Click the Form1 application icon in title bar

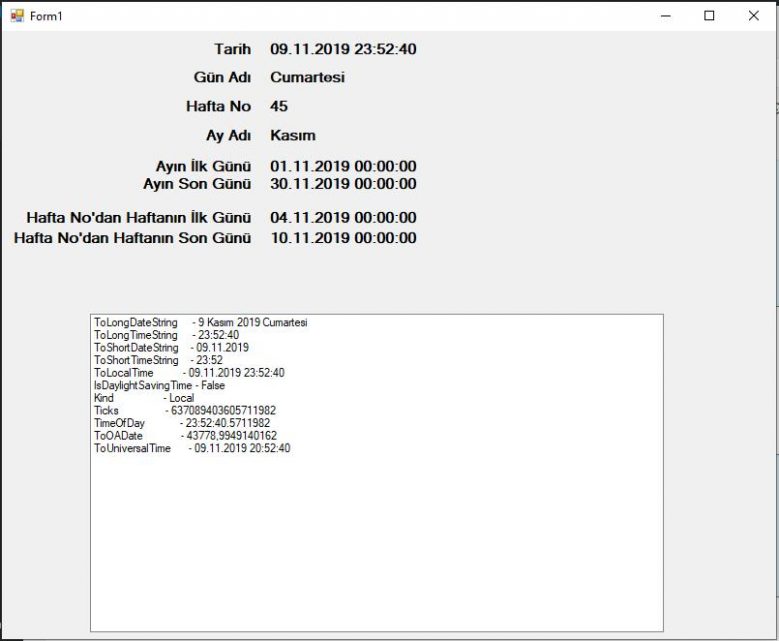(17, 16)
